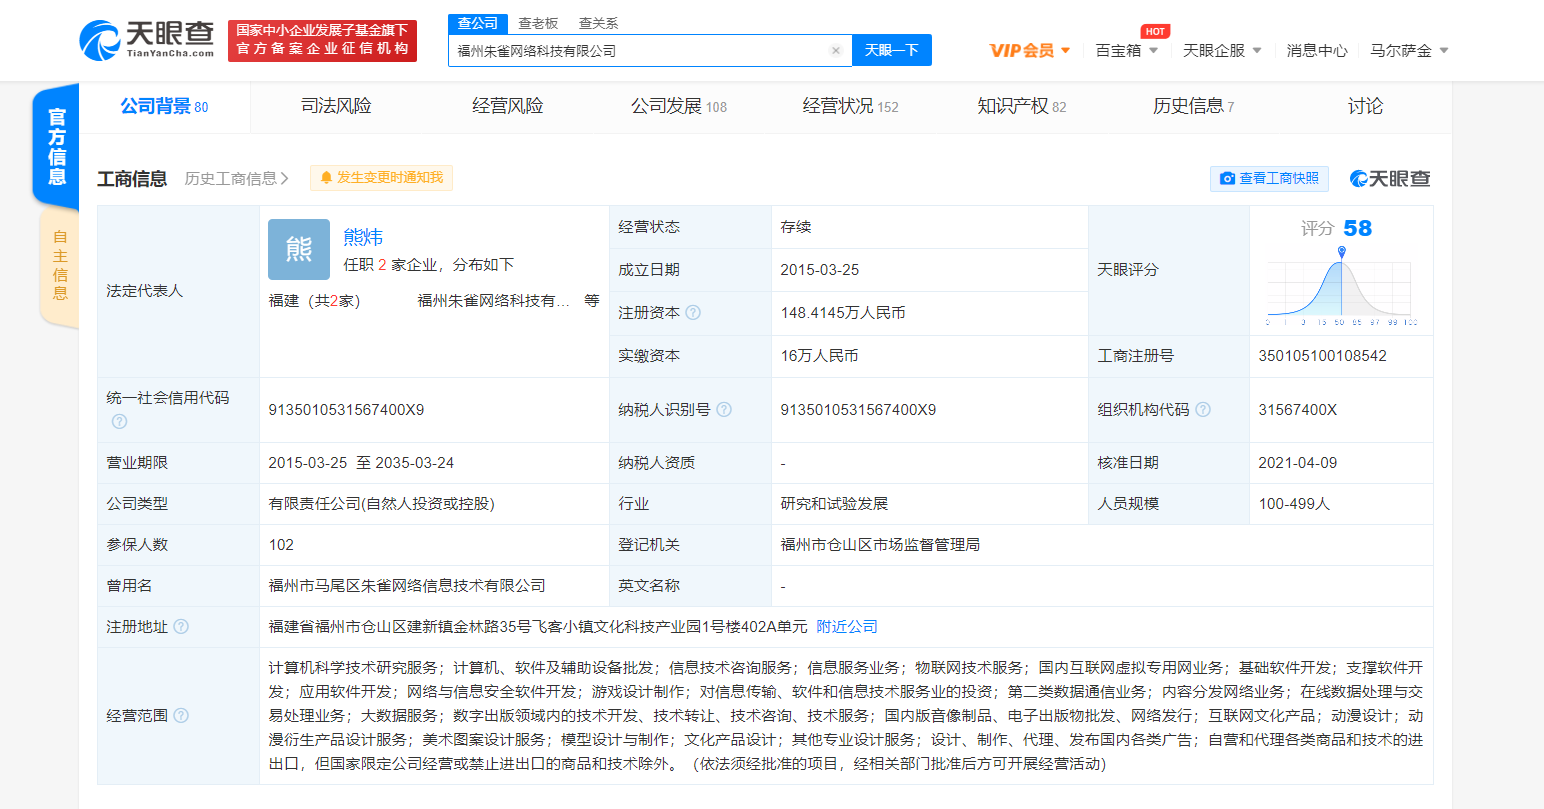Click the 熊 avatar of the legal representative
Viewport: 1544px width, 809px height.
point(299,249)
